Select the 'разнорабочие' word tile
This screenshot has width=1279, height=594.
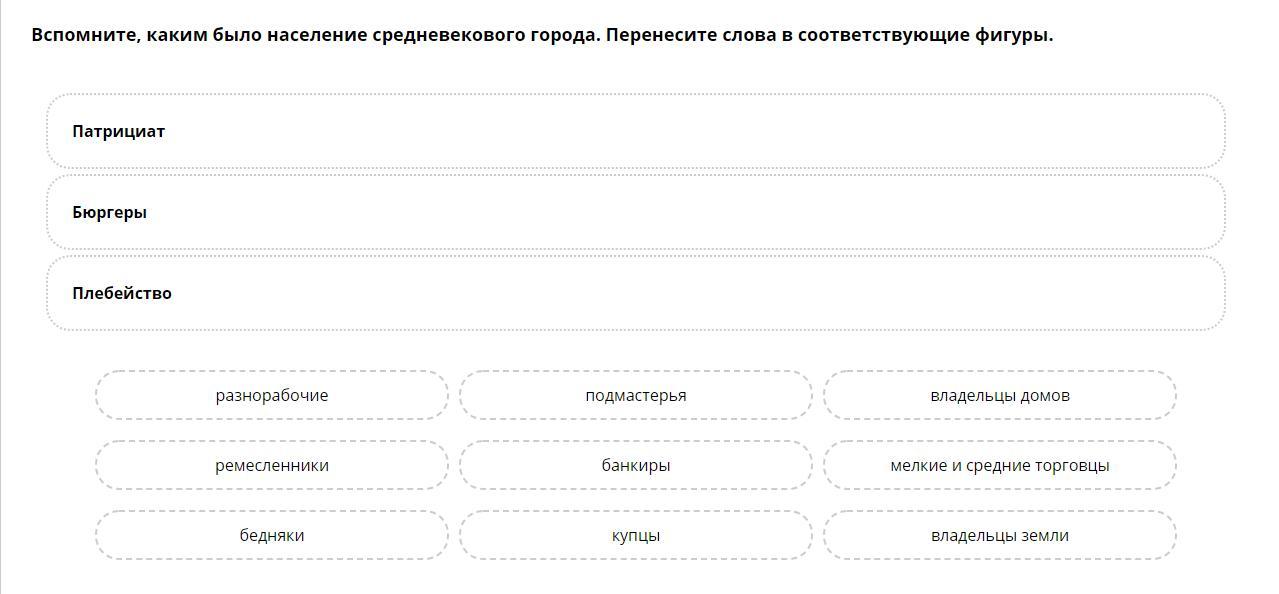click(x=272, y=395)
